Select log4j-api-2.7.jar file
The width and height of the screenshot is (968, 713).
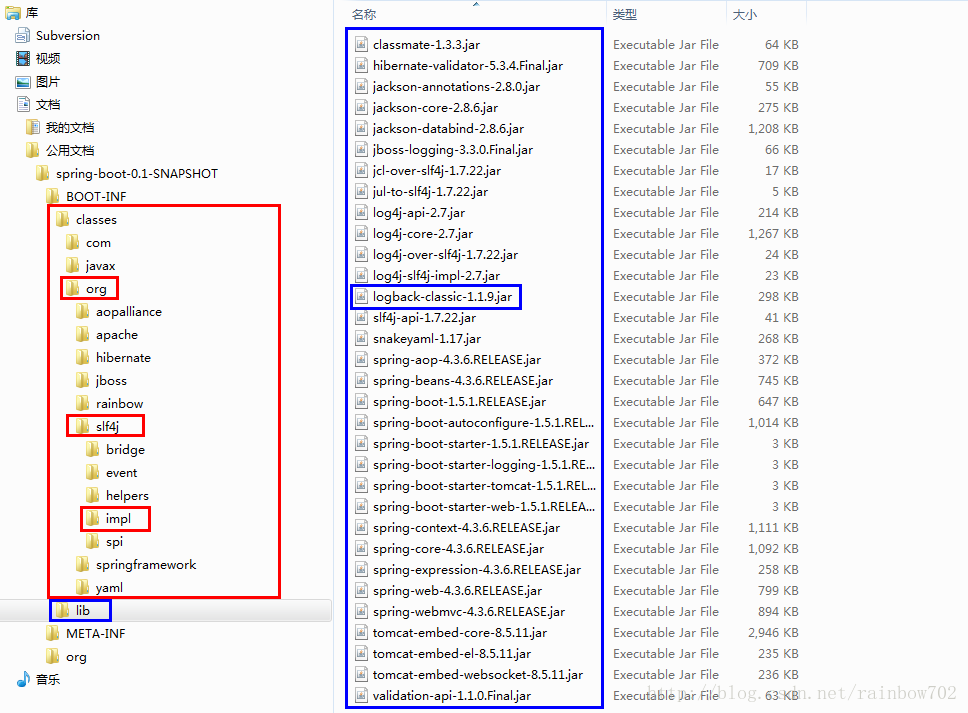[419, 212]
